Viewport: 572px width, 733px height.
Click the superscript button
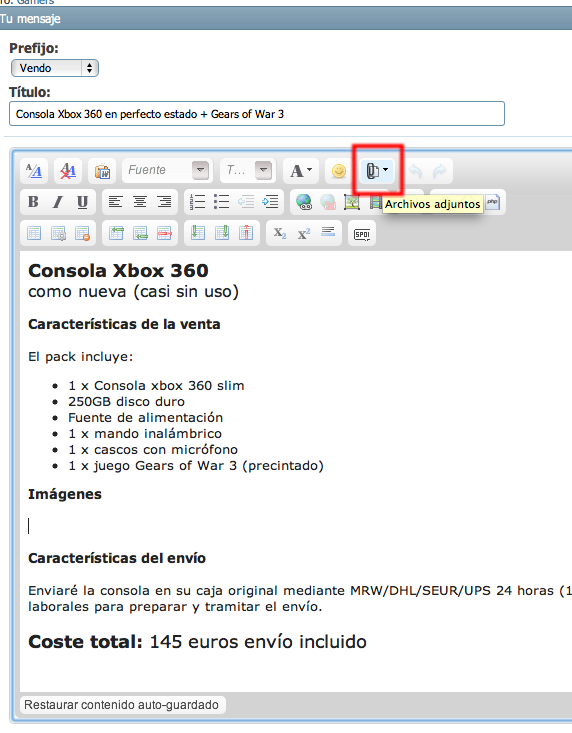(x=304, y=233)
